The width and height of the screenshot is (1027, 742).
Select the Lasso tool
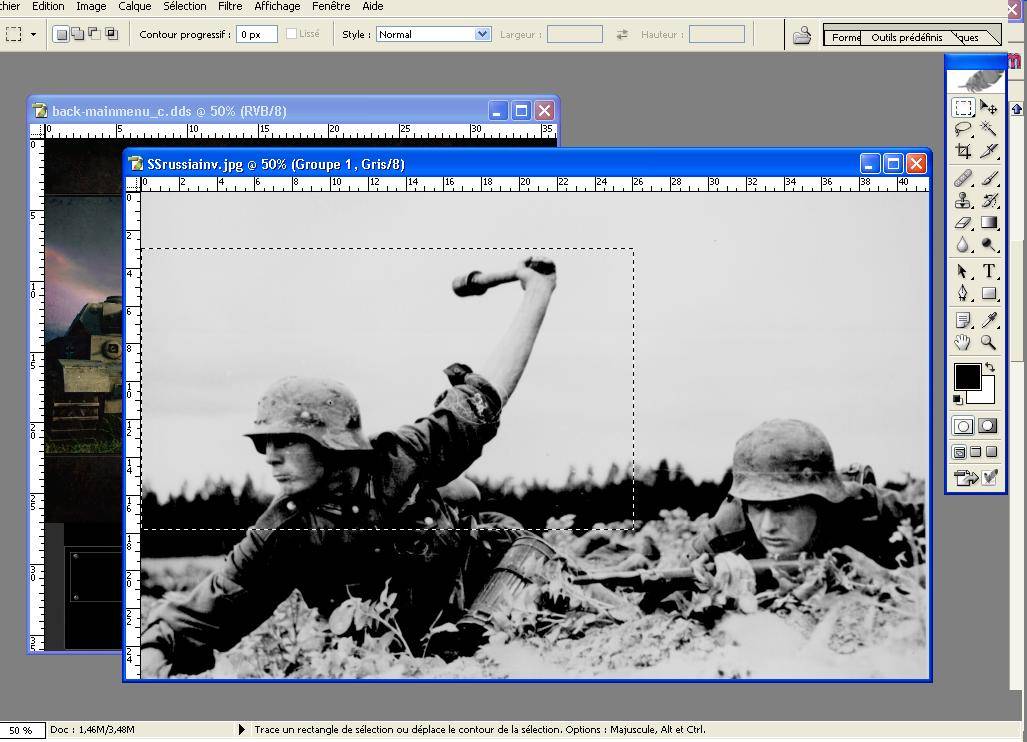click(x=963, y=129)
